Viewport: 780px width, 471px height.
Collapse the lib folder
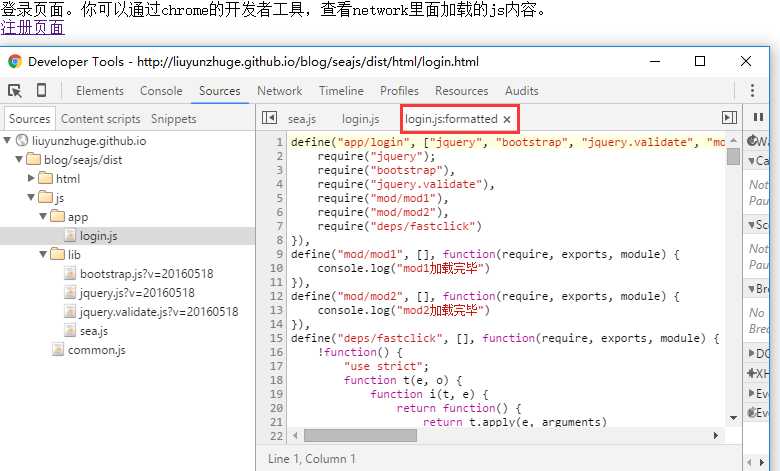tap(43, 254)
